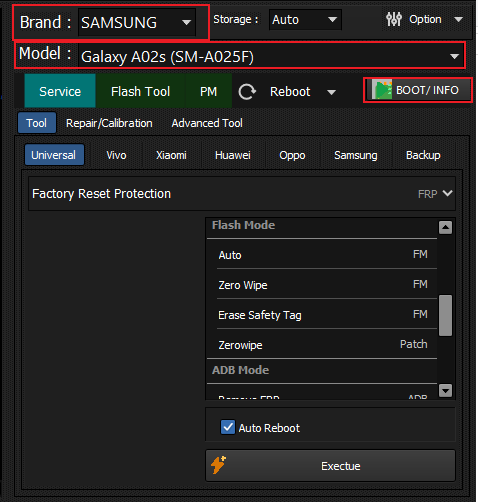Open the Backup tab
This screenshot has width=478, height=502.
tap(423, 155)
